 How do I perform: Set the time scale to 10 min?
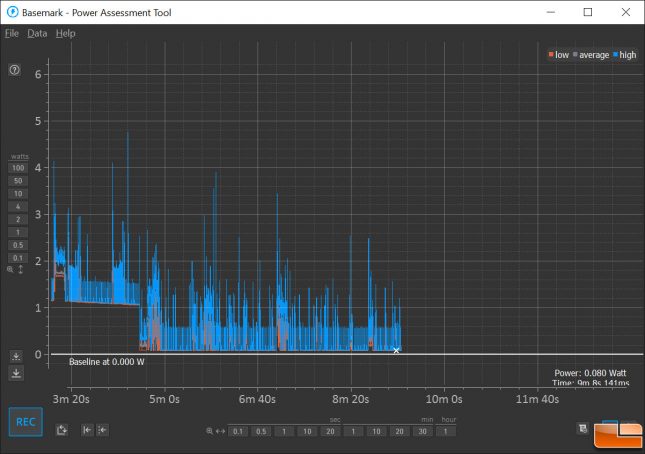pos(376,431)
